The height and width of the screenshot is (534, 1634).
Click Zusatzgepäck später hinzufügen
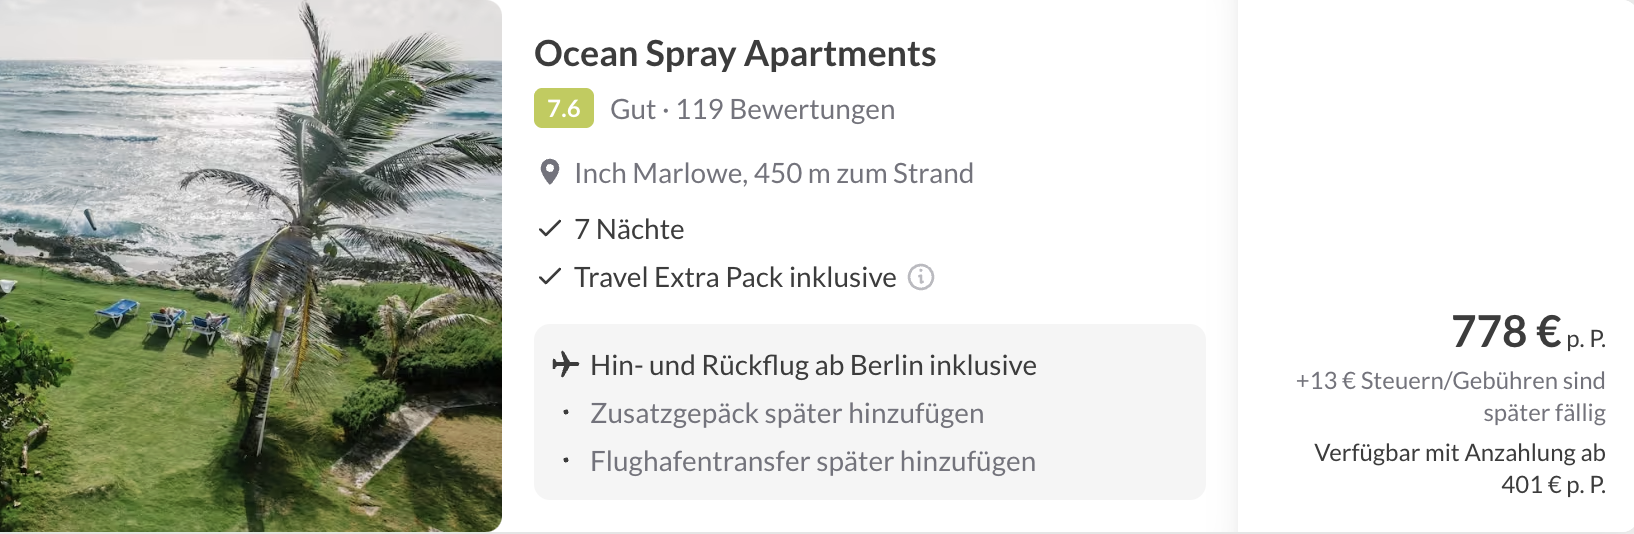point(787,413)
